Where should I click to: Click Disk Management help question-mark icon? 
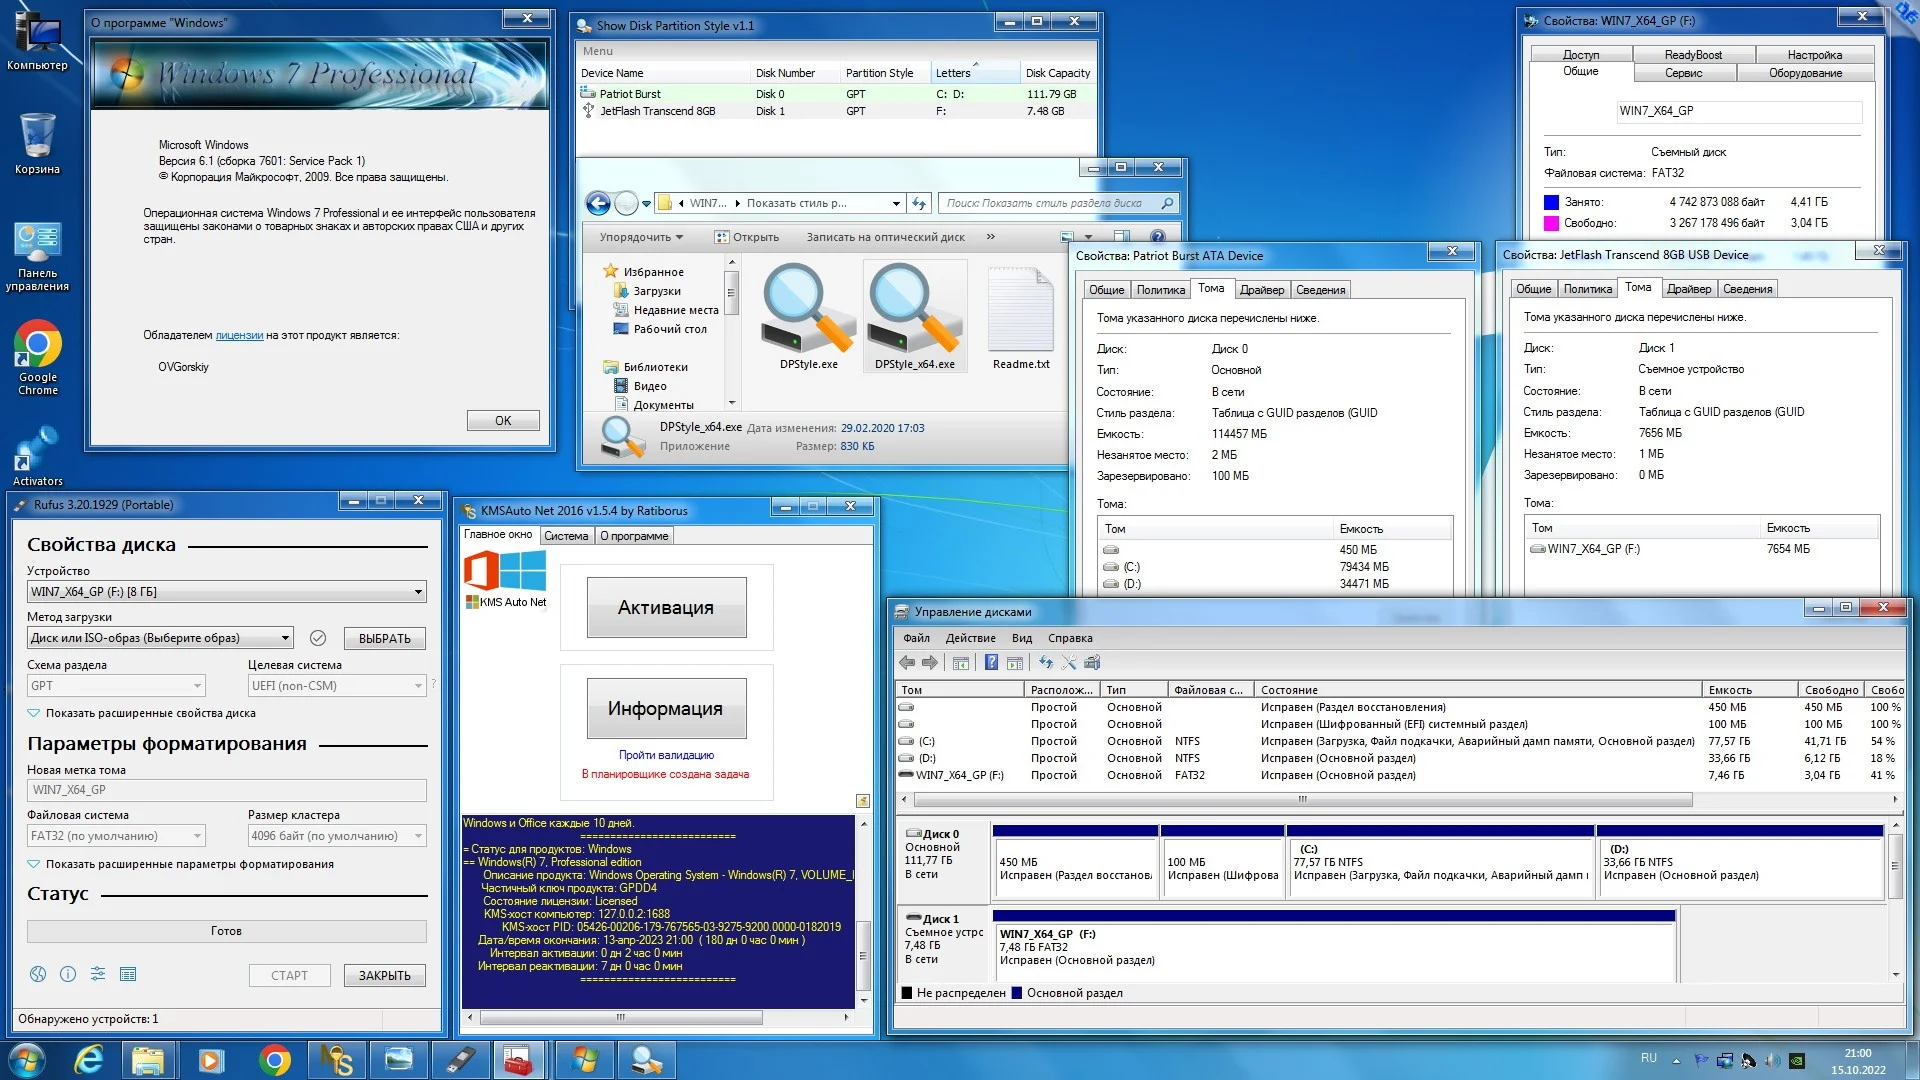click(x=991, y=662)
